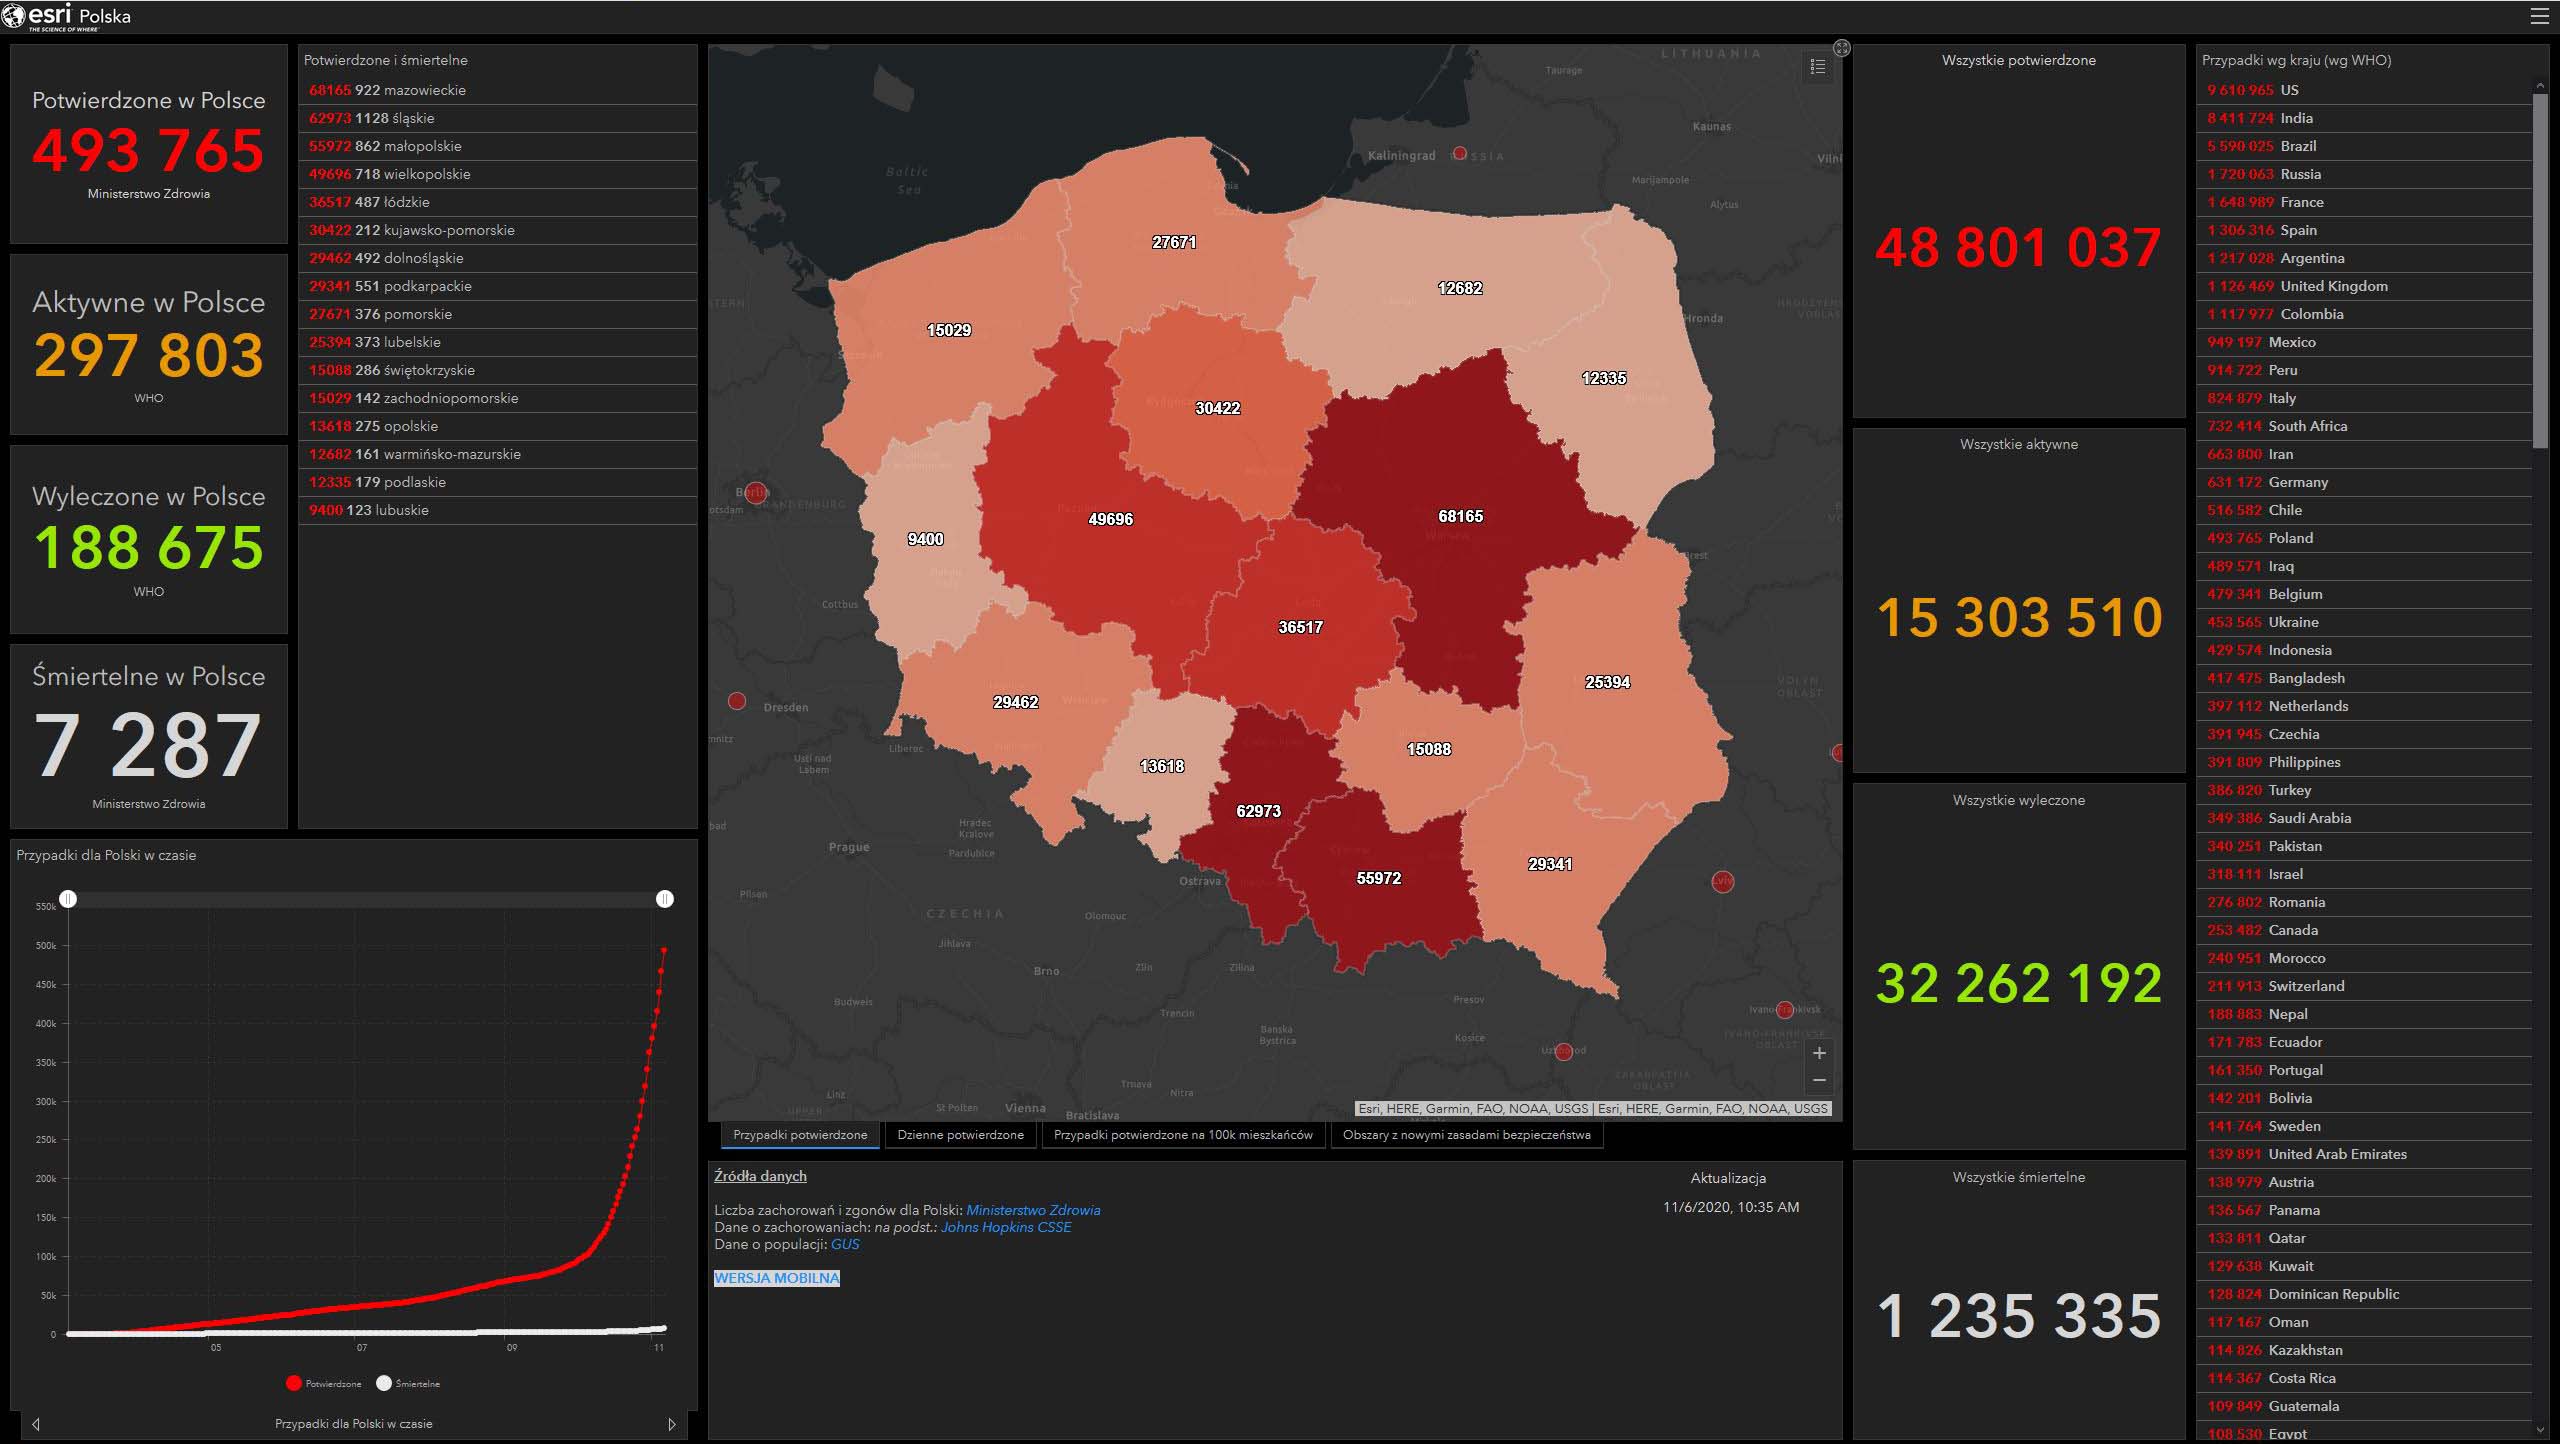This screenshot has height=1444, width=2560.
Task: Open the map legend panel
Action: pos(1818,67)
